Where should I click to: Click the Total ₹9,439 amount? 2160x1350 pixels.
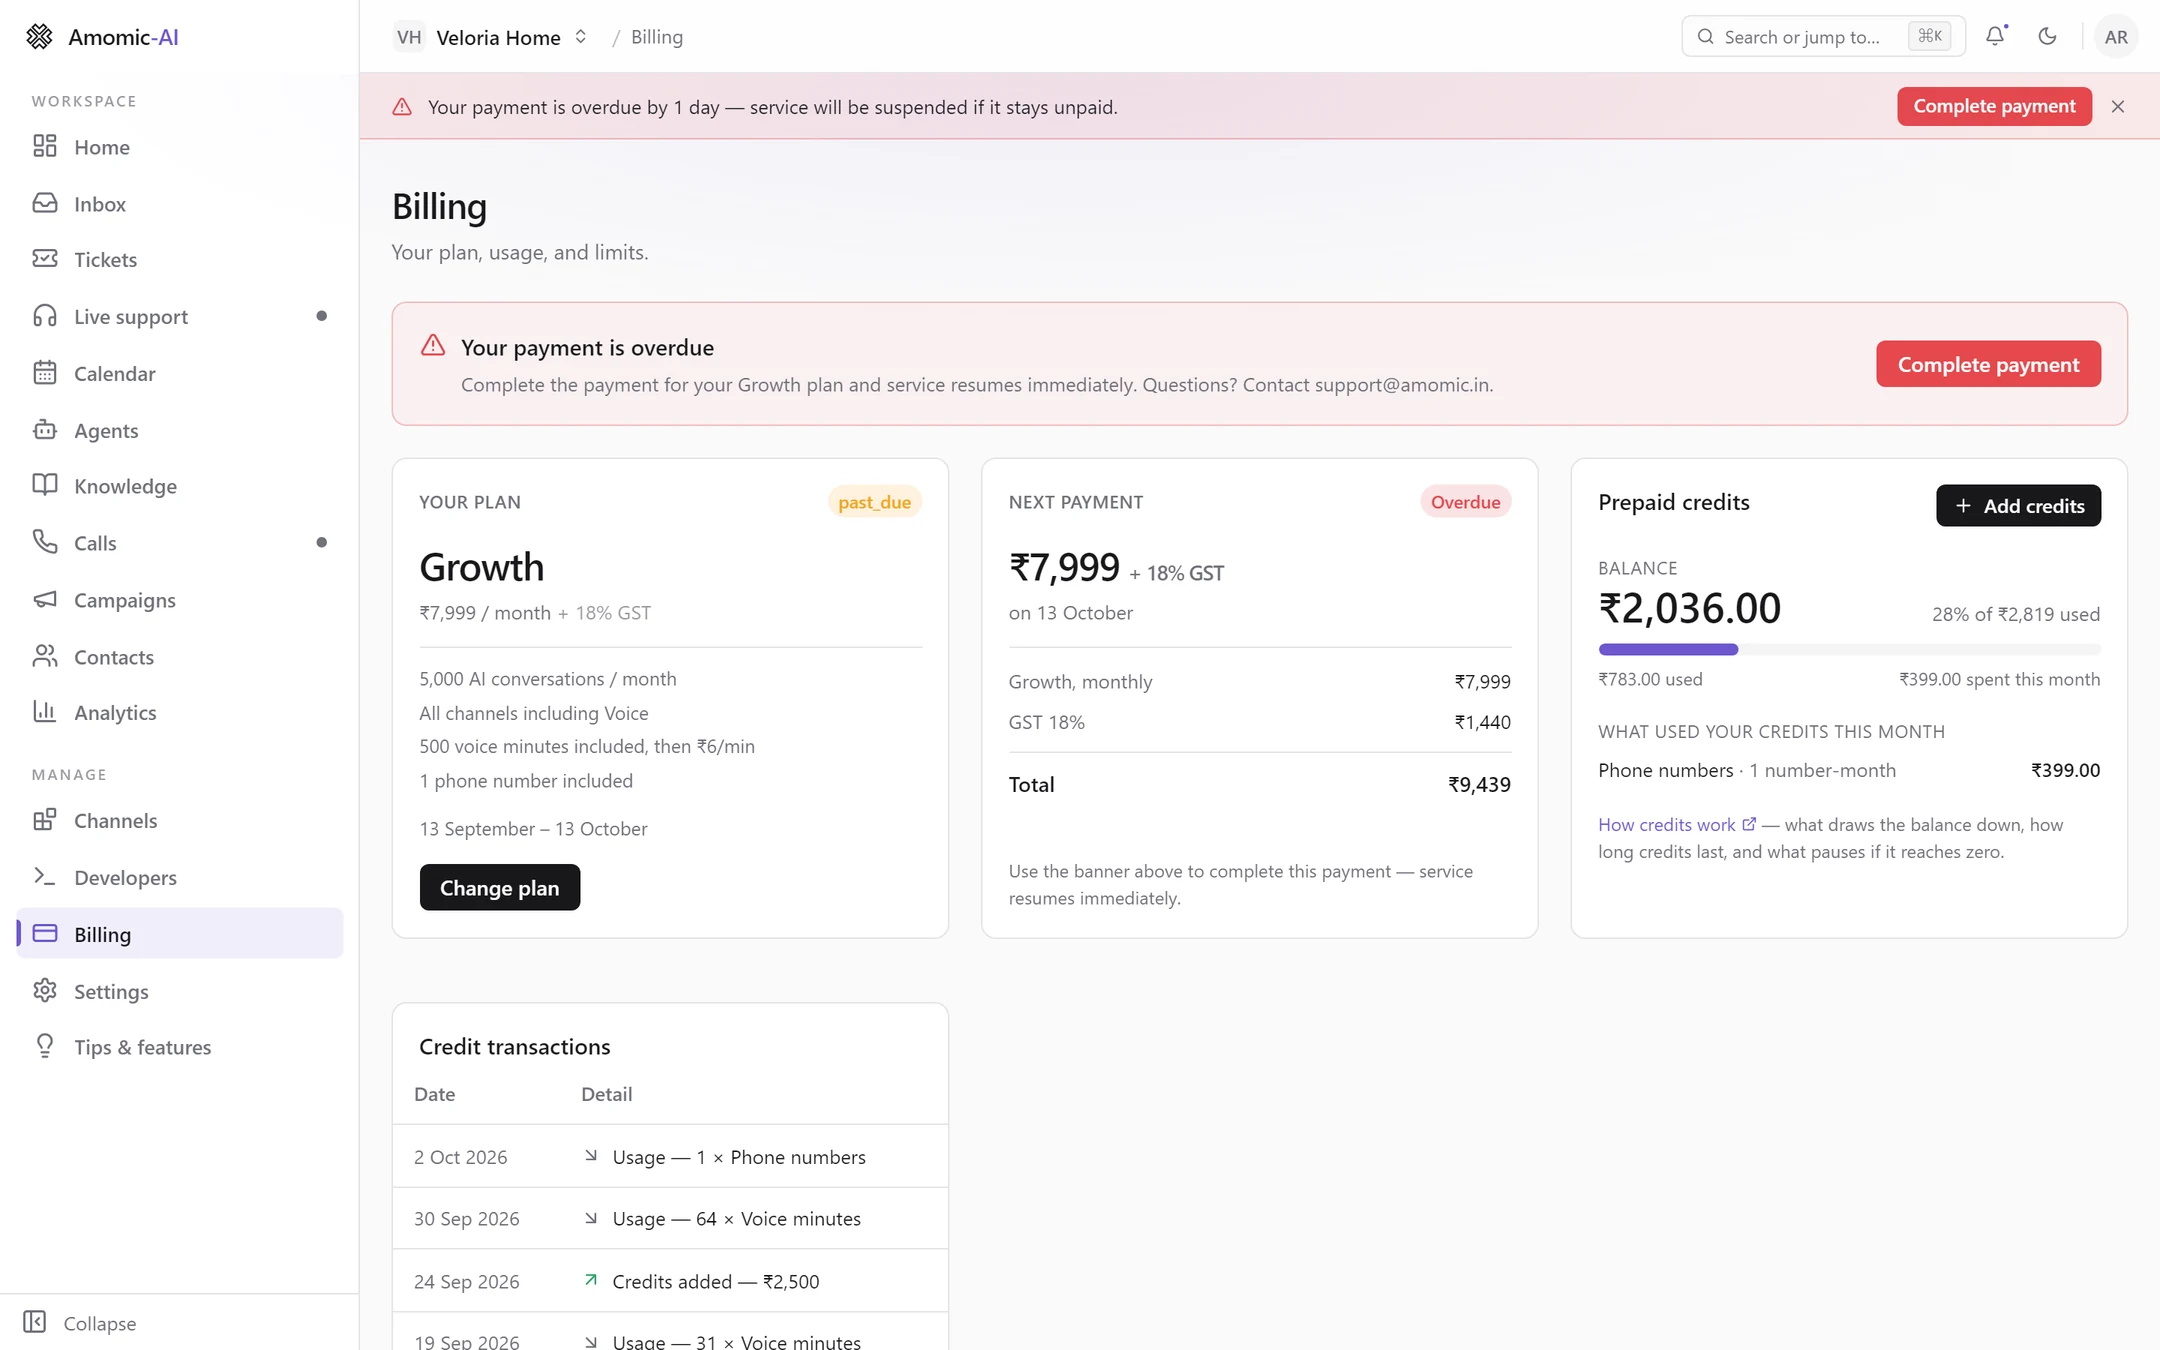pyautogui.click(x=1479, y=785)
